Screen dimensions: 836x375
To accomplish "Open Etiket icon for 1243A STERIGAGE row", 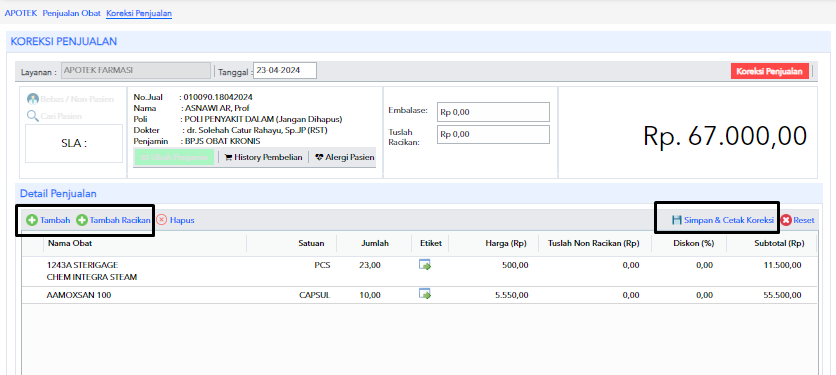I will 425,265.
